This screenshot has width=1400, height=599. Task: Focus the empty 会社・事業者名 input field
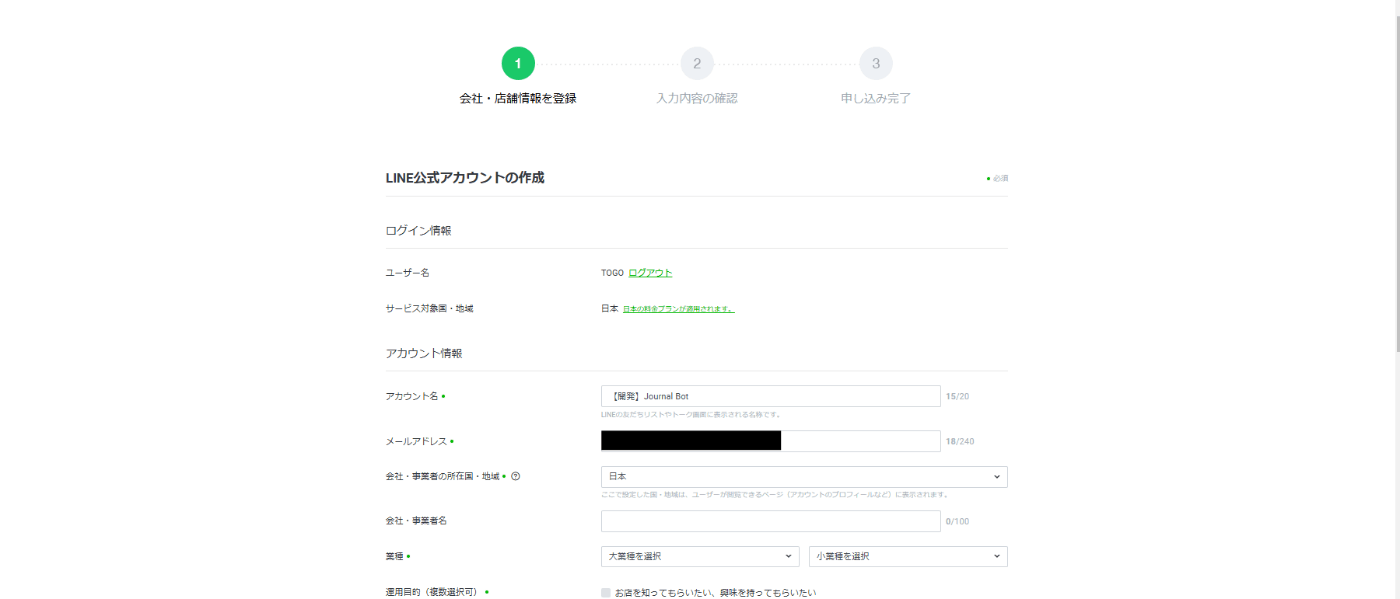point(770,521)
